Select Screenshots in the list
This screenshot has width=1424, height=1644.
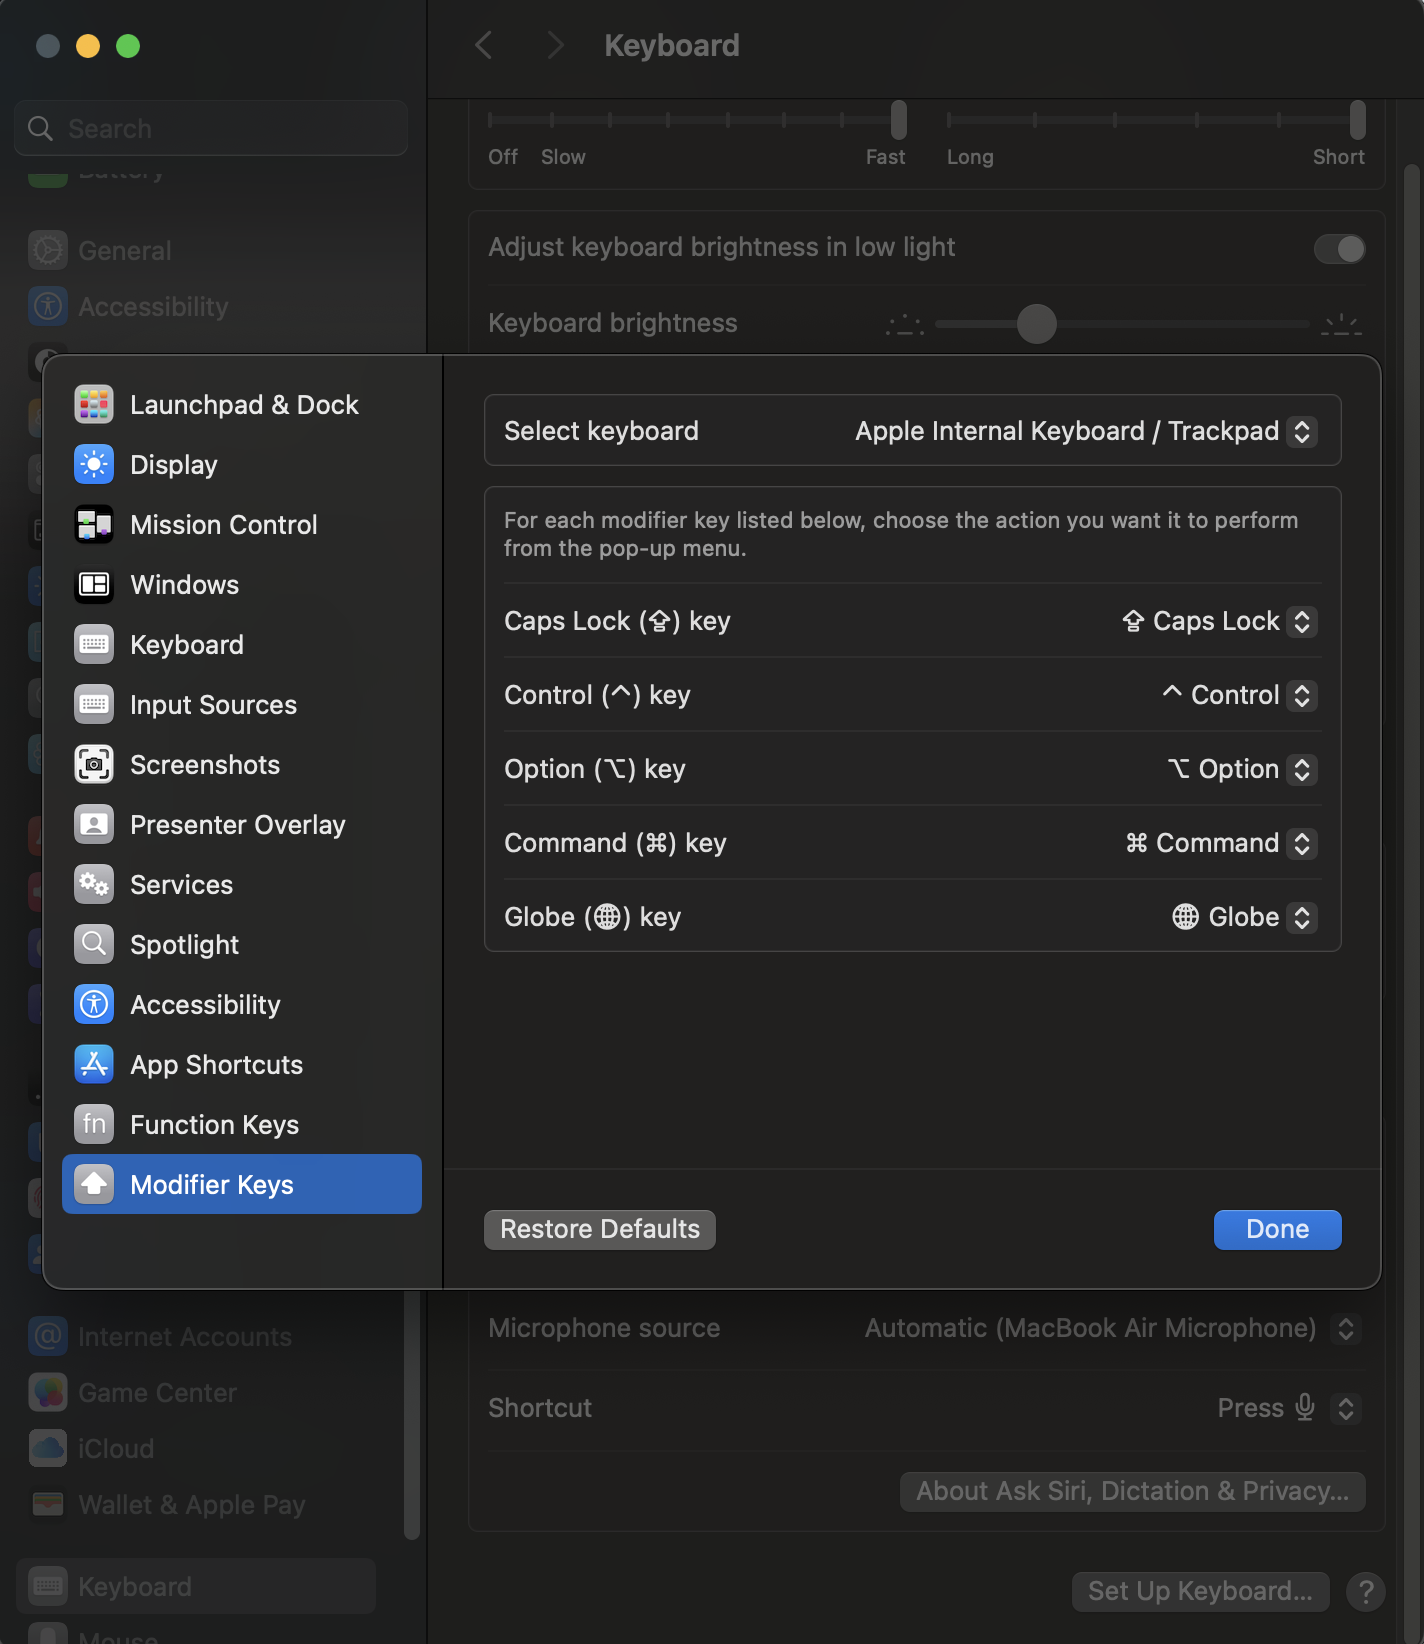(x=242, y=765)
